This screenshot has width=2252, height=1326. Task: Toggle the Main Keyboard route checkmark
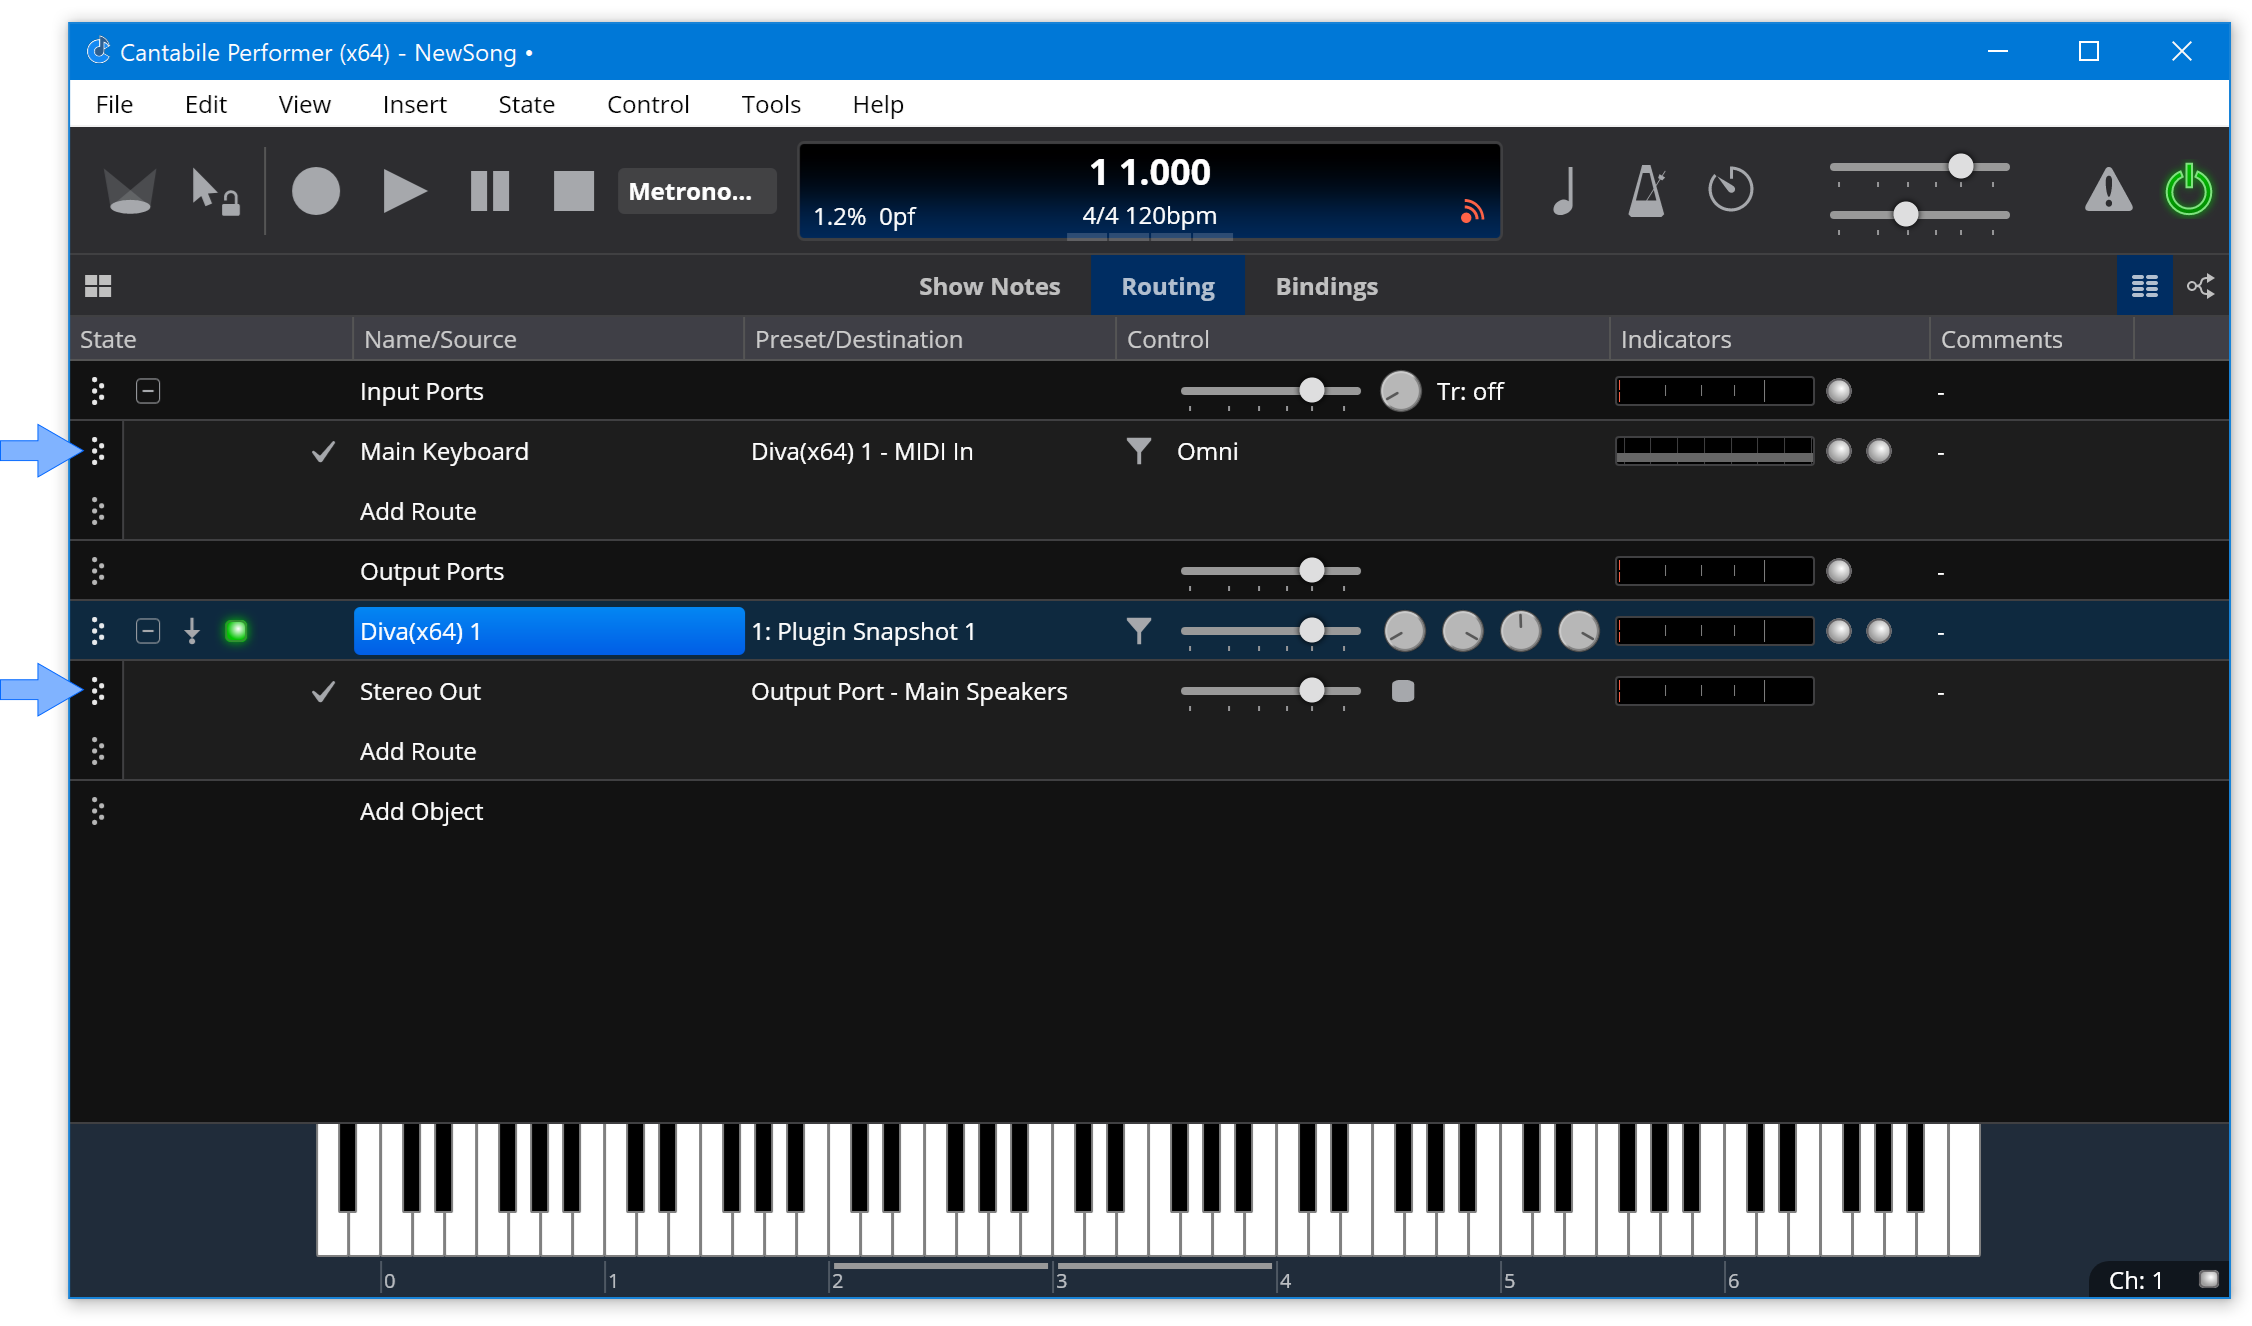(323, 452)
